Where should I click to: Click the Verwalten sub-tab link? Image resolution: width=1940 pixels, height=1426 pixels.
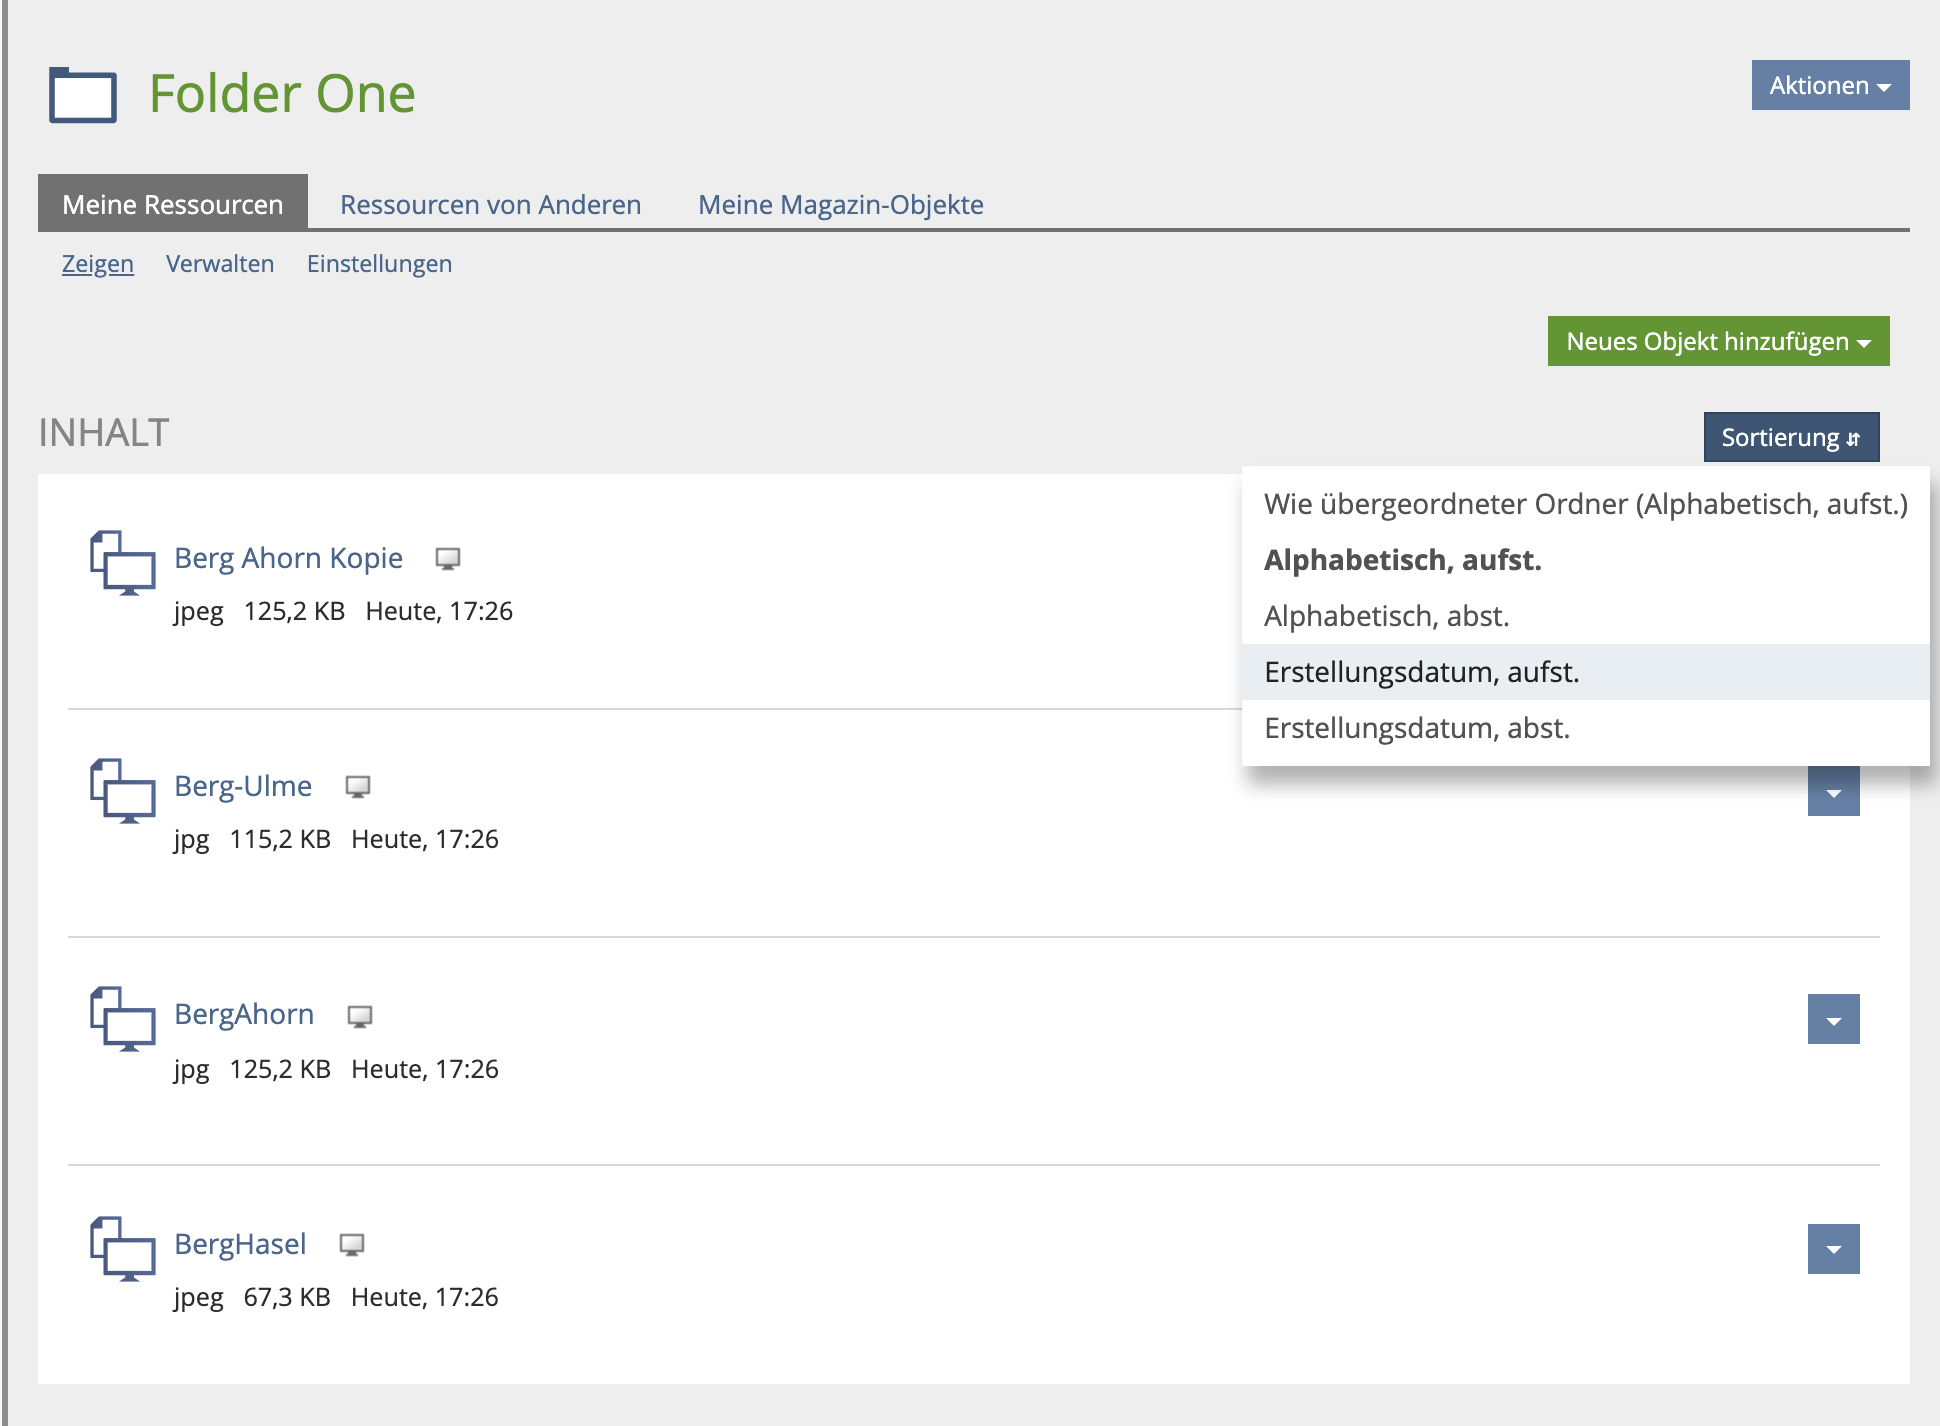click(x=220, y=264)
